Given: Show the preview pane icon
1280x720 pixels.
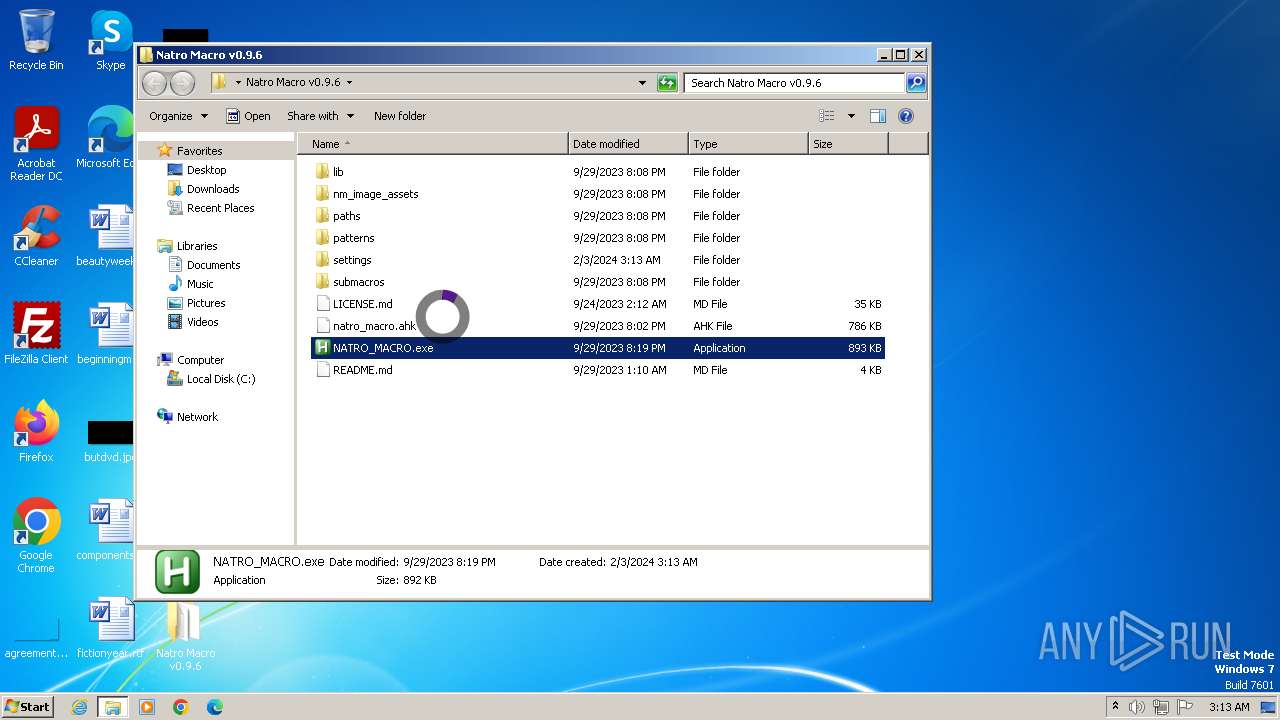Looking at the screenshot, I should 877,116.
